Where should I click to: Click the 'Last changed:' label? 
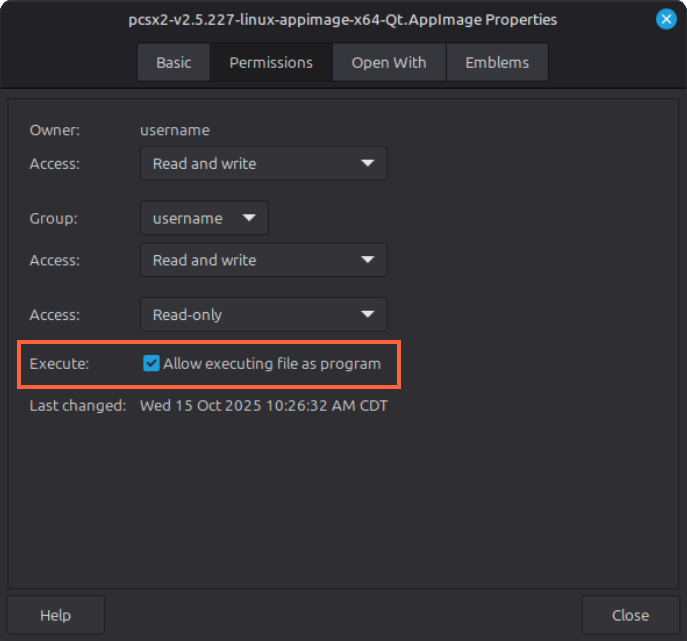(78, 405)
